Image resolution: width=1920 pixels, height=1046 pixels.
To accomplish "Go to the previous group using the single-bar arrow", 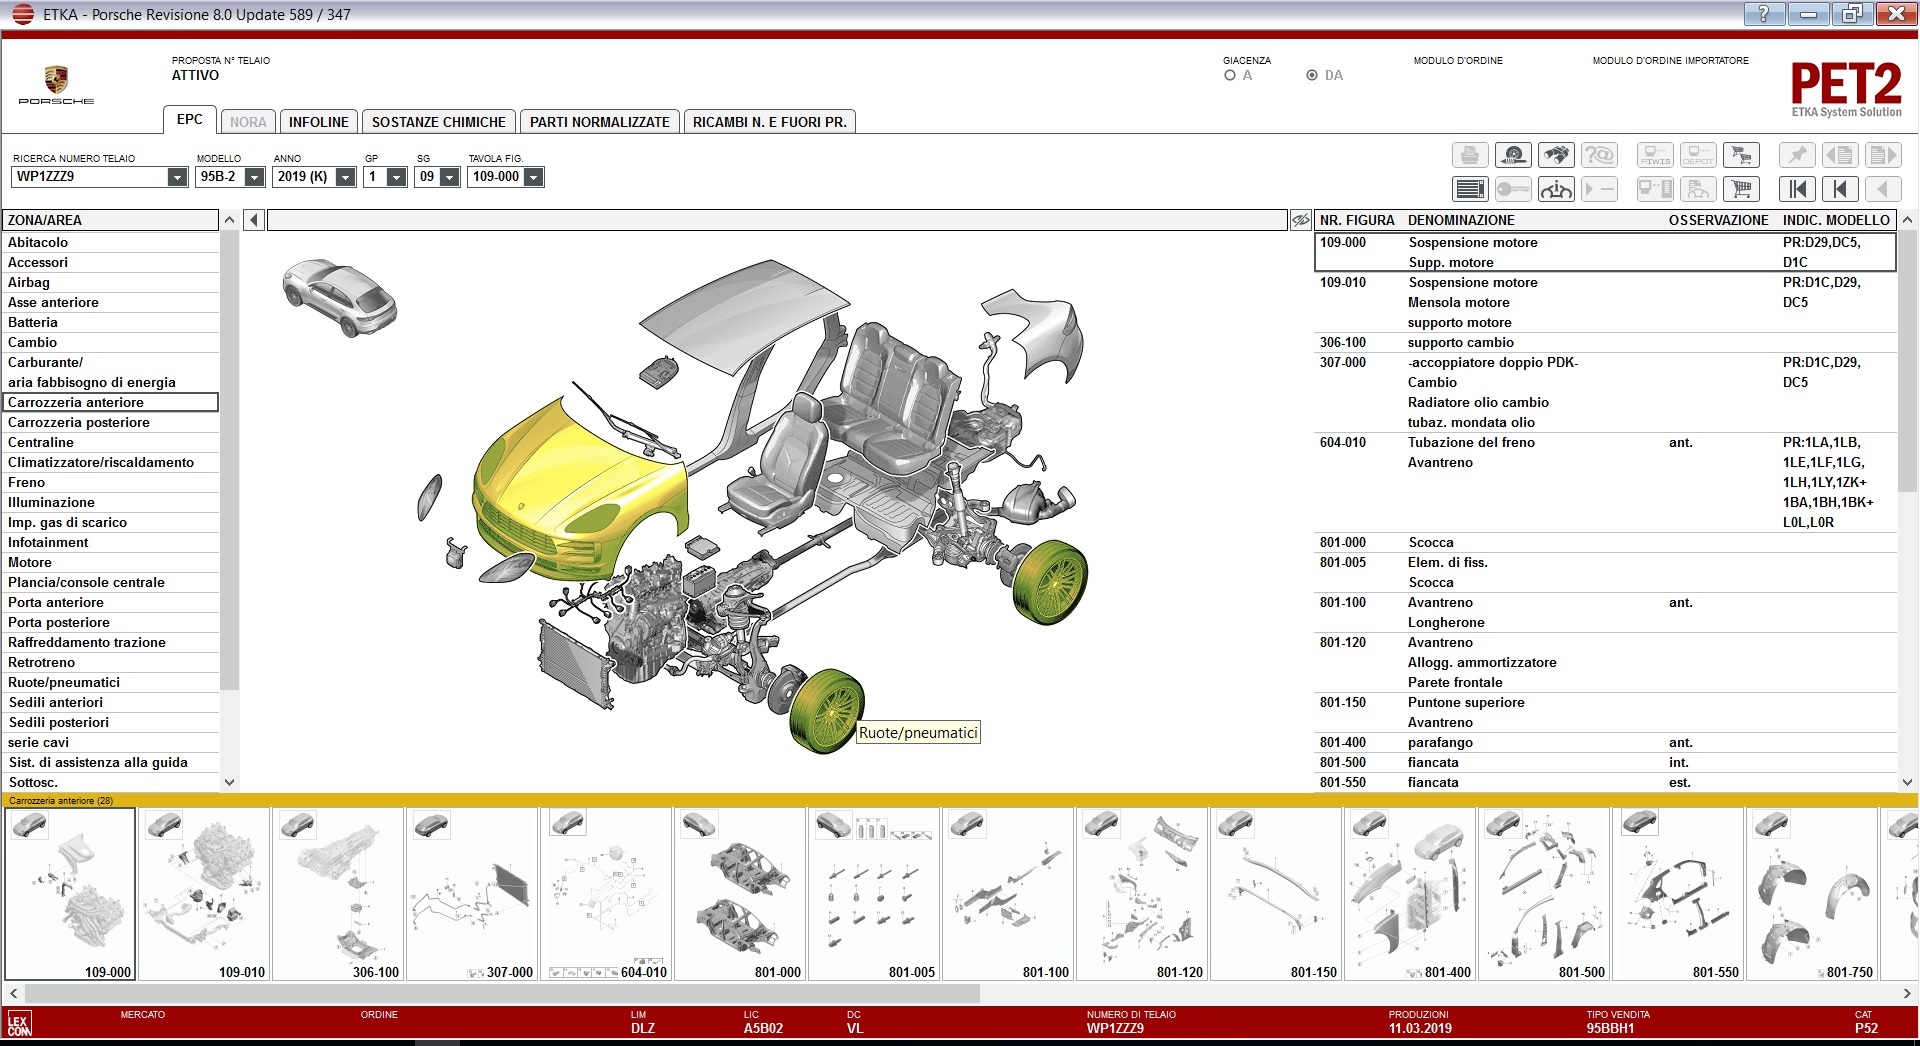I will (1840, 189).
